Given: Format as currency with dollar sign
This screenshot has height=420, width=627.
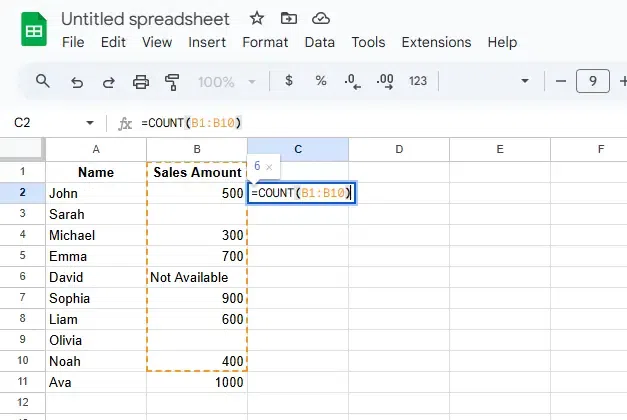Looking at the screenshot, I should point(289,81).
